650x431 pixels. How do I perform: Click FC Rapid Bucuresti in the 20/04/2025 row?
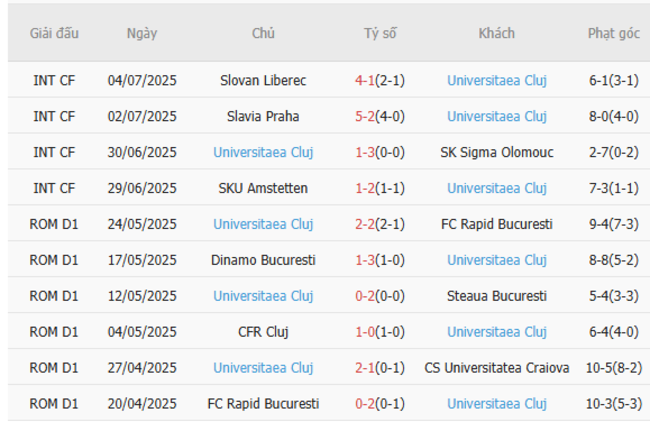click(263, 404)
